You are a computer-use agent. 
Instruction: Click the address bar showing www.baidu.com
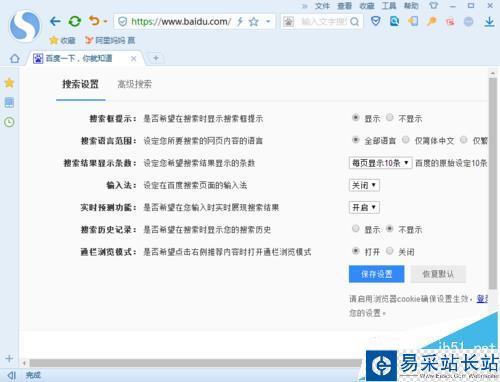point(180,22)
